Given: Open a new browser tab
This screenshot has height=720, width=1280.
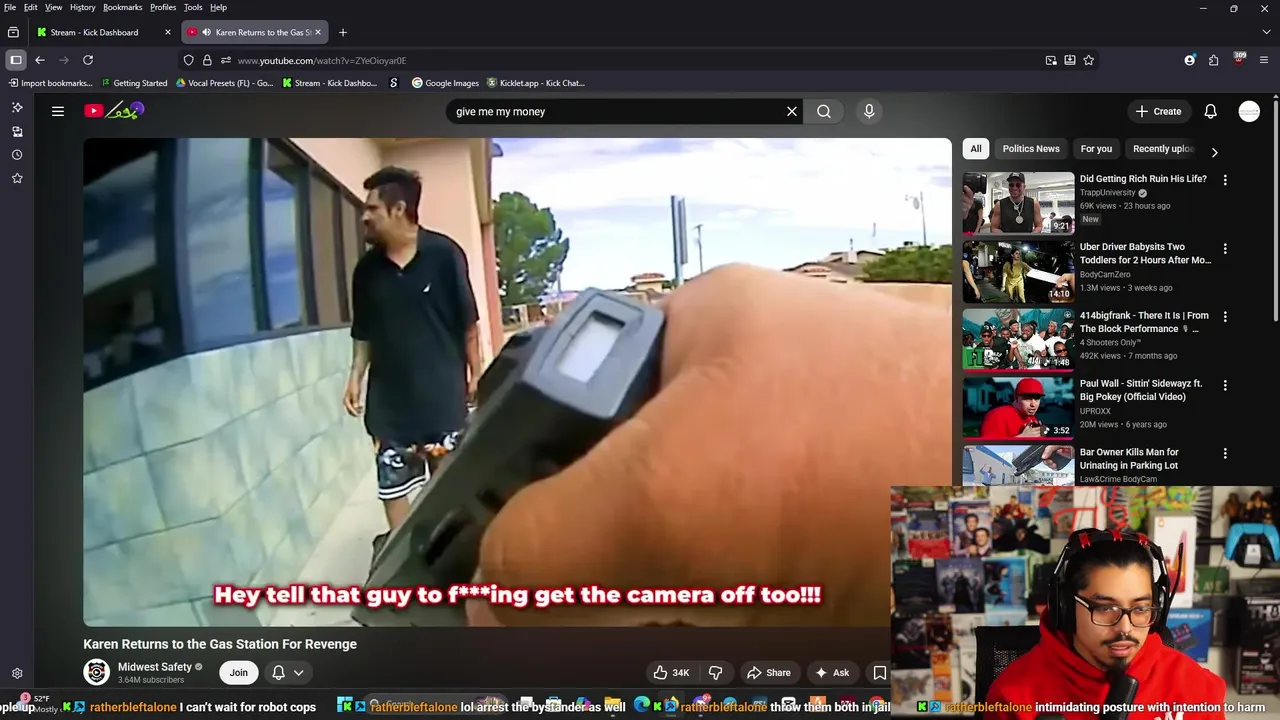Looking at the screenshot, I should point(343,32).
